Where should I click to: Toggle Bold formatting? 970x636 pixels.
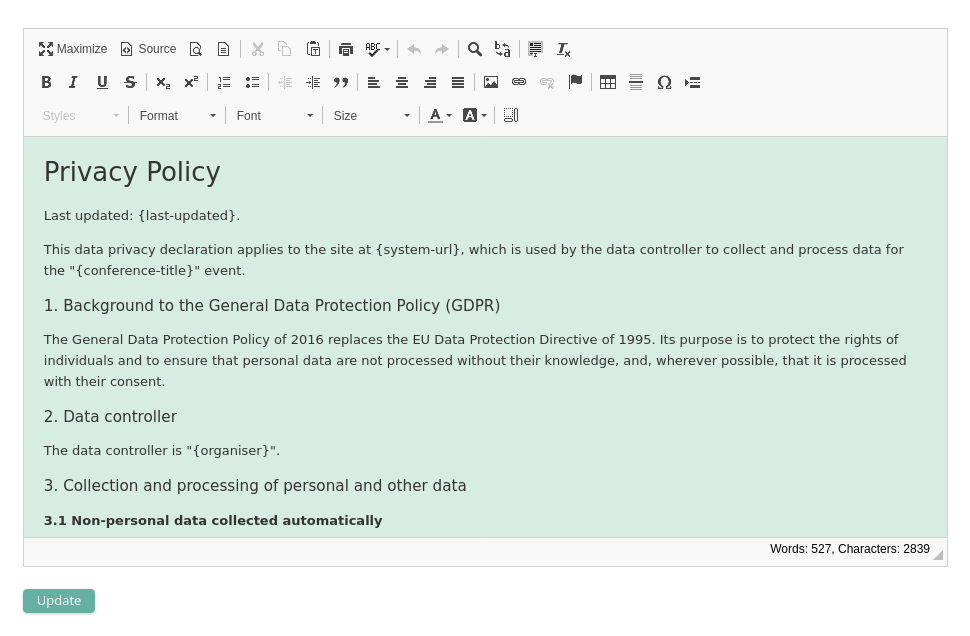pos(46,83)
